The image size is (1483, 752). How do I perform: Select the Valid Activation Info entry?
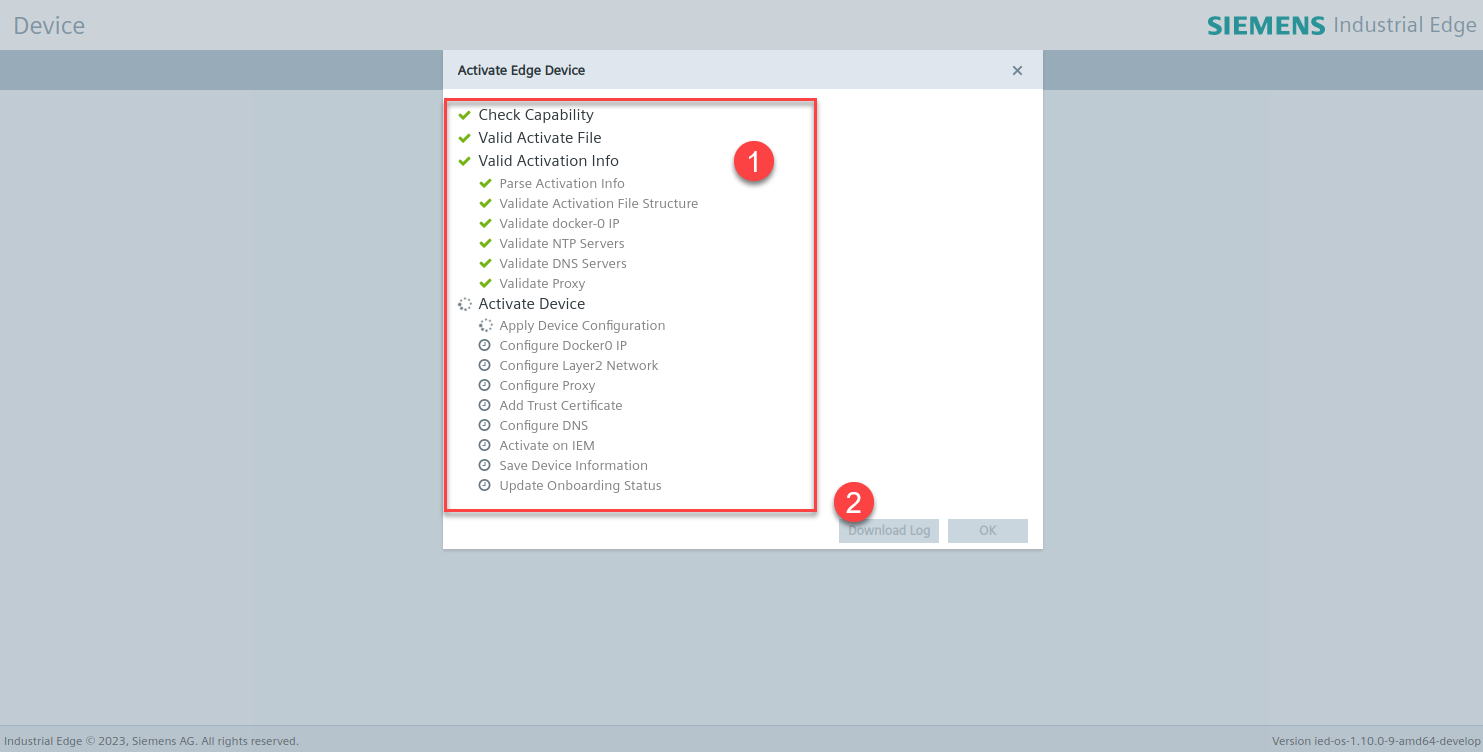point(548,160)
